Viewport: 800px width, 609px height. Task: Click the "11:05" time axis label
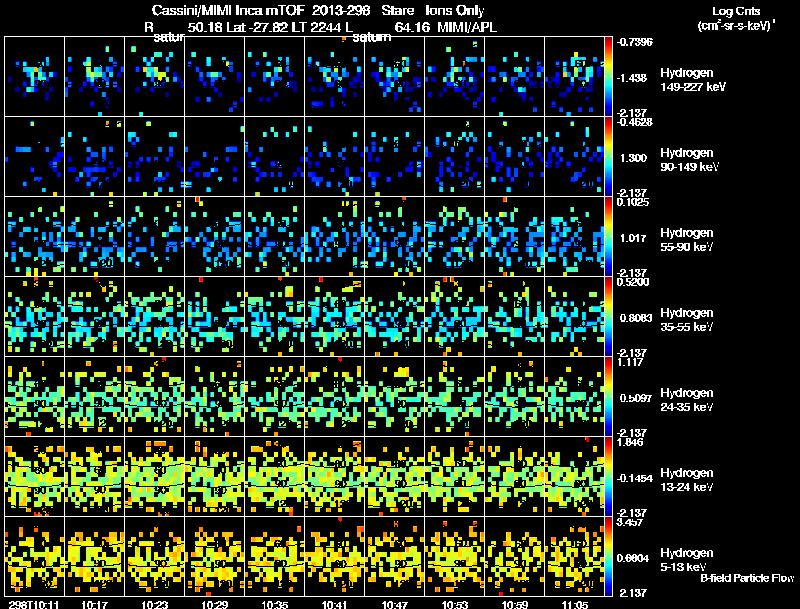(575, 604)
